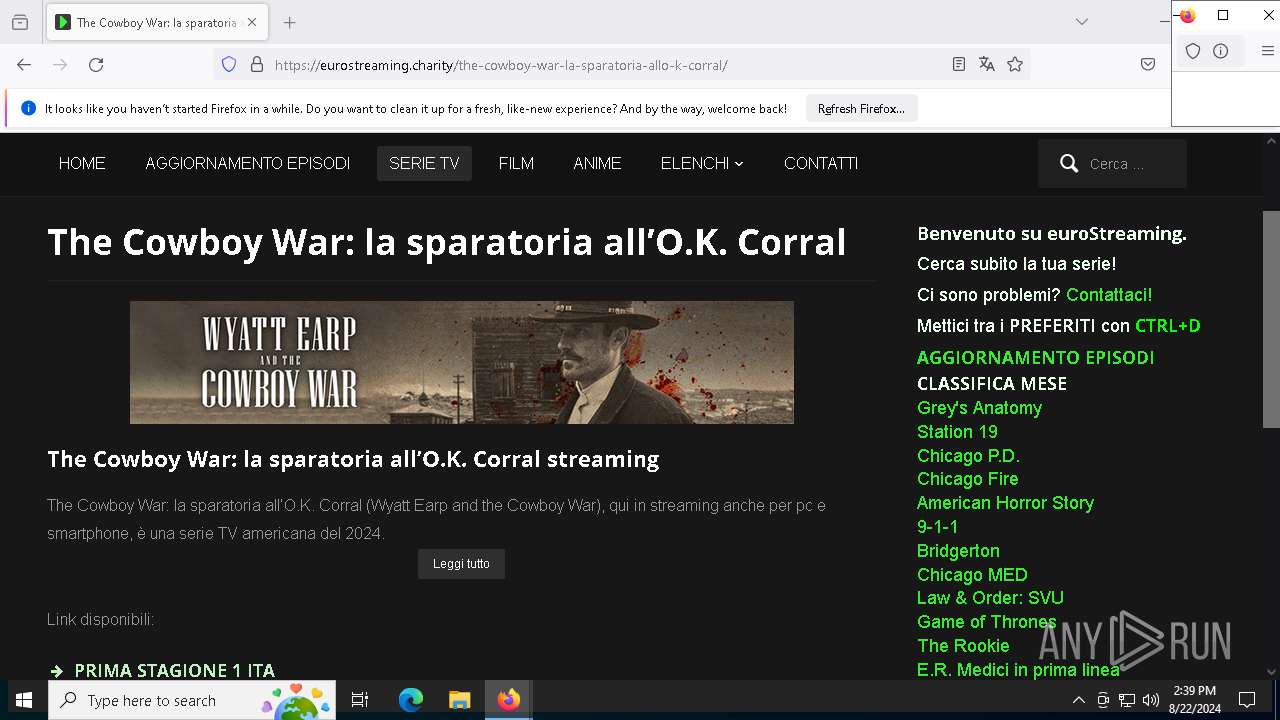Screen dimensions: 1280x720
Task: Click the Wyatt Earp and the Cowboy War banner
Action: coord(462,363)
